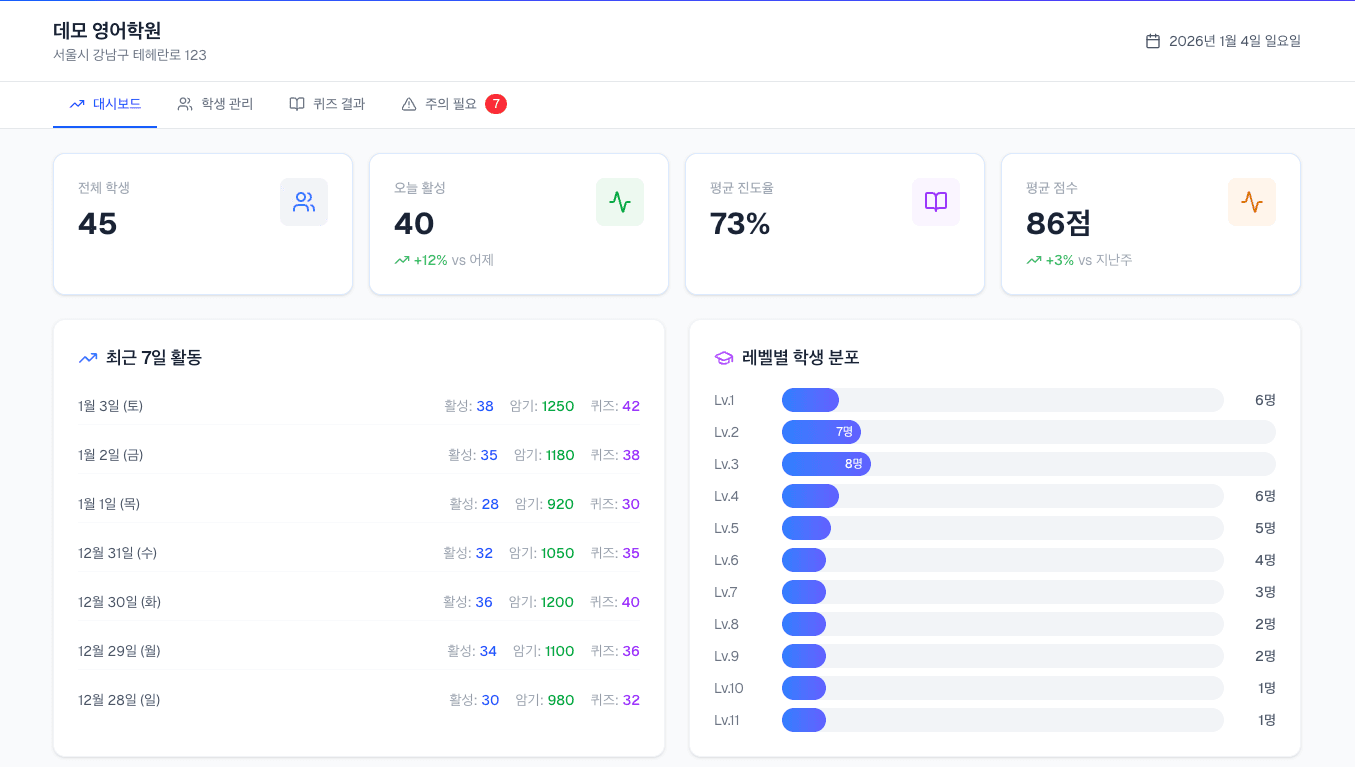Click the Lv.1 progress bar
This screenshot has width=1355, height=767.
[810, 399]
